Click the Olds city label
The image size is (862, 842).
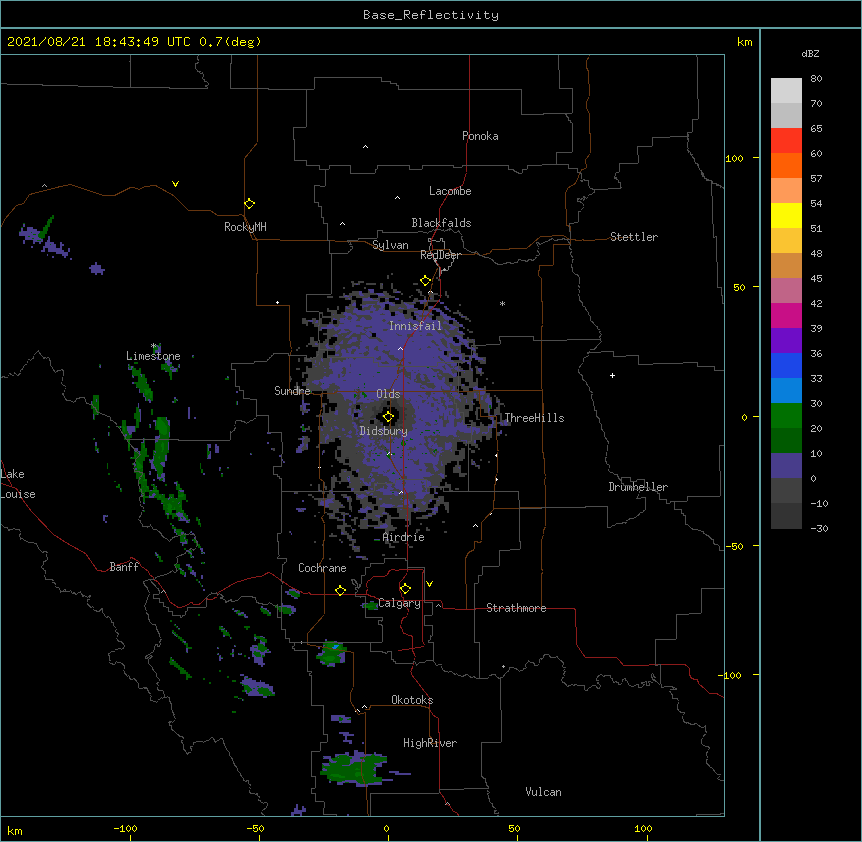tap(388, 394)
